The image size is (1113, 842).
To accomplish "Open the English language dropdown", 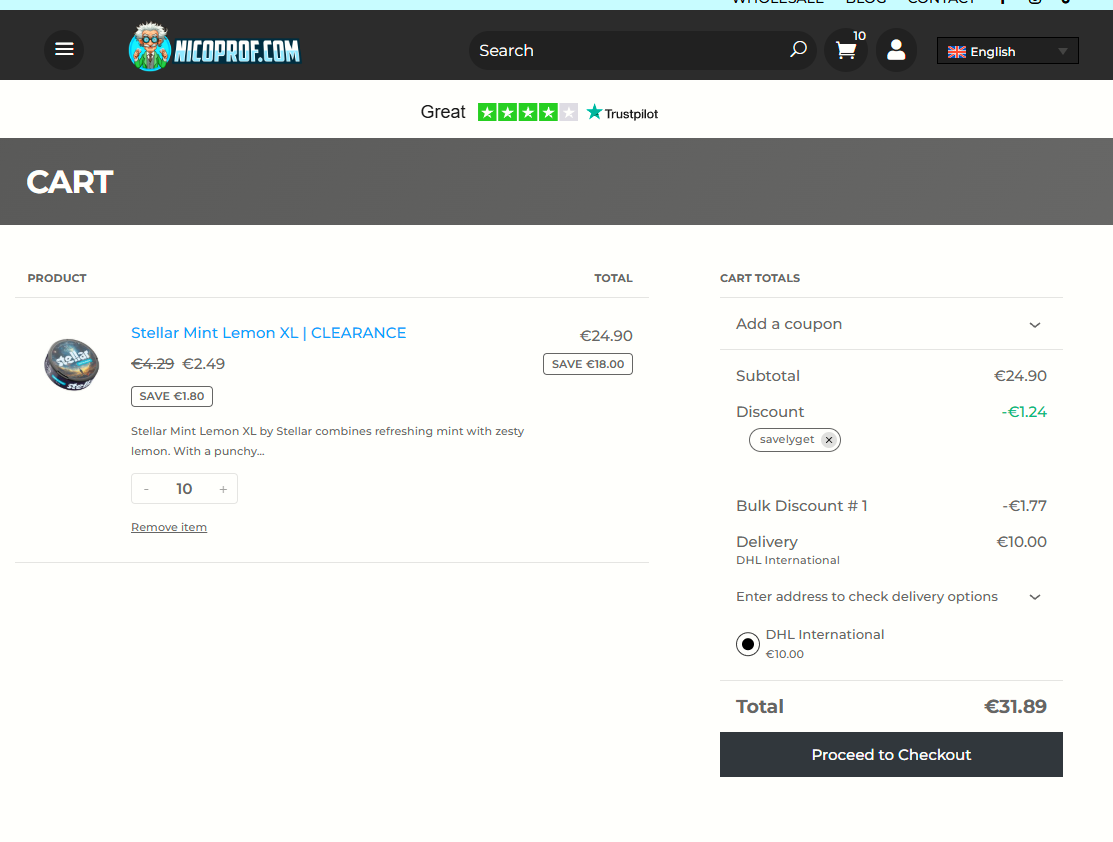I will click(1007, 51).
